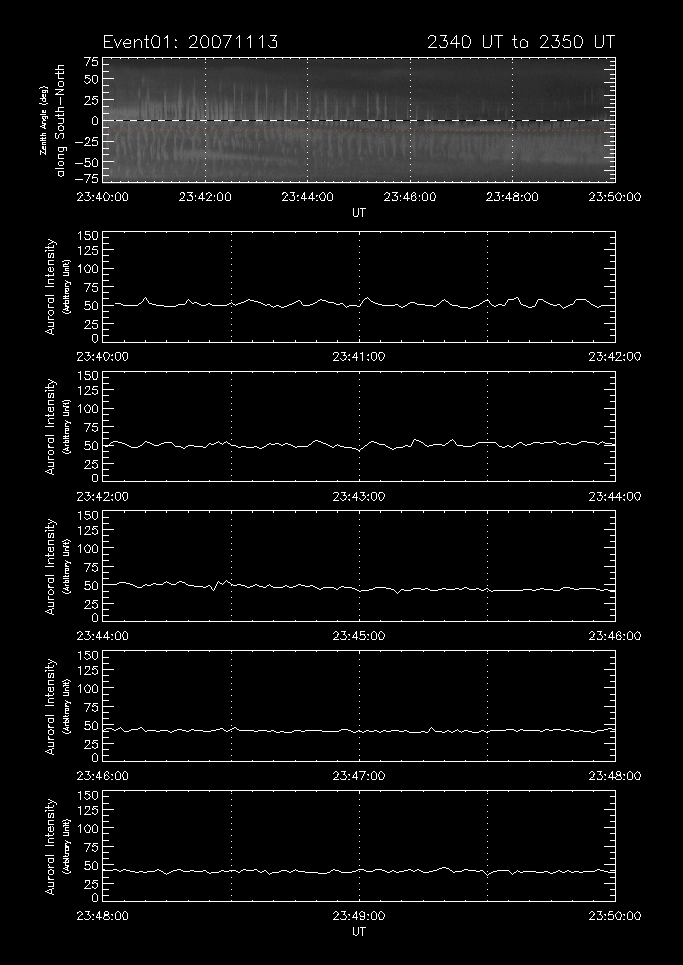Click the "100" tick of the 23:46–23:48 plot
This screenshot has height=965, width=683.
pos(90,689)
